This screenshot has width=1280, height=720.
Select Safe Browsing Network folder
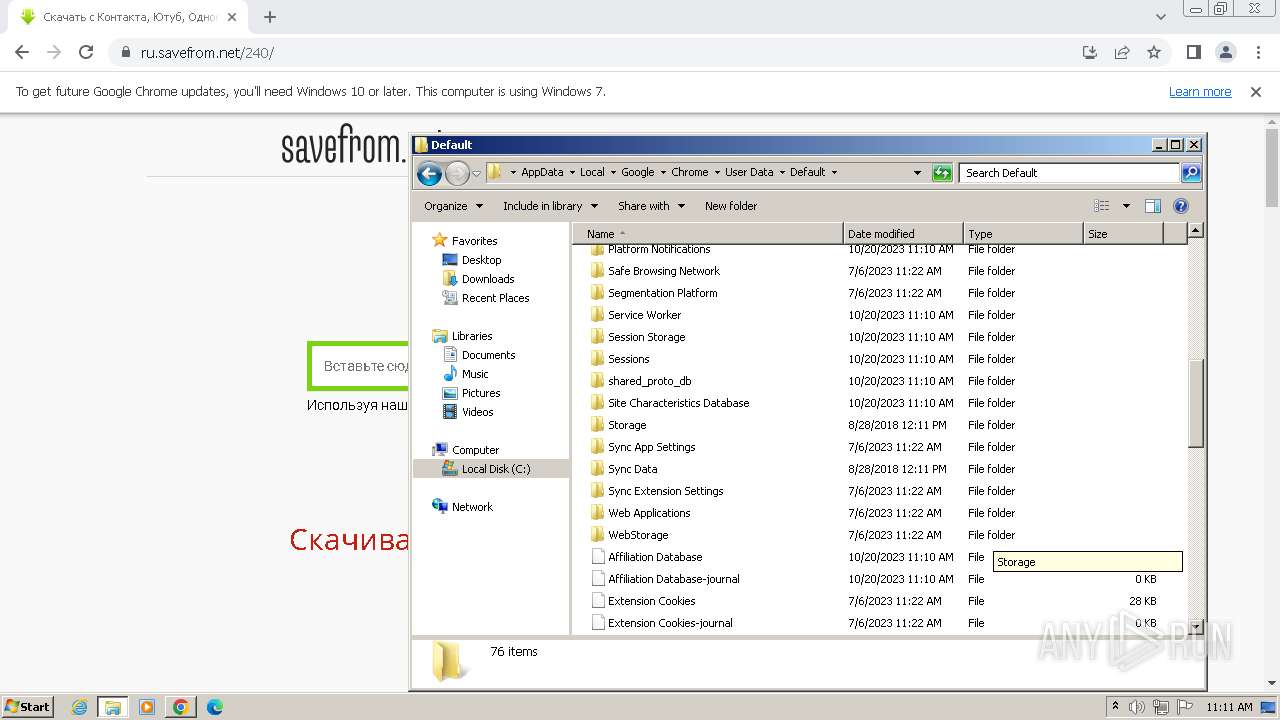click(x=664, y=271)
